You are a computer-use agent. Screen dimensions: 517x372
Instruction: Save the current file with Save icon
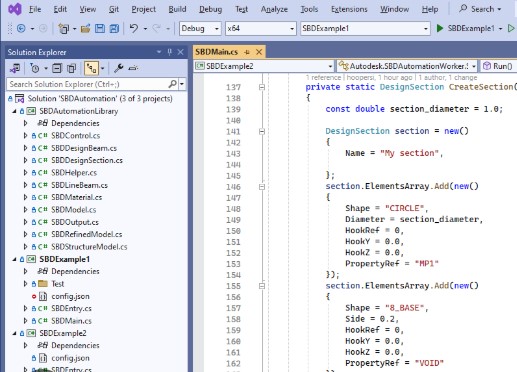point(100,29)
